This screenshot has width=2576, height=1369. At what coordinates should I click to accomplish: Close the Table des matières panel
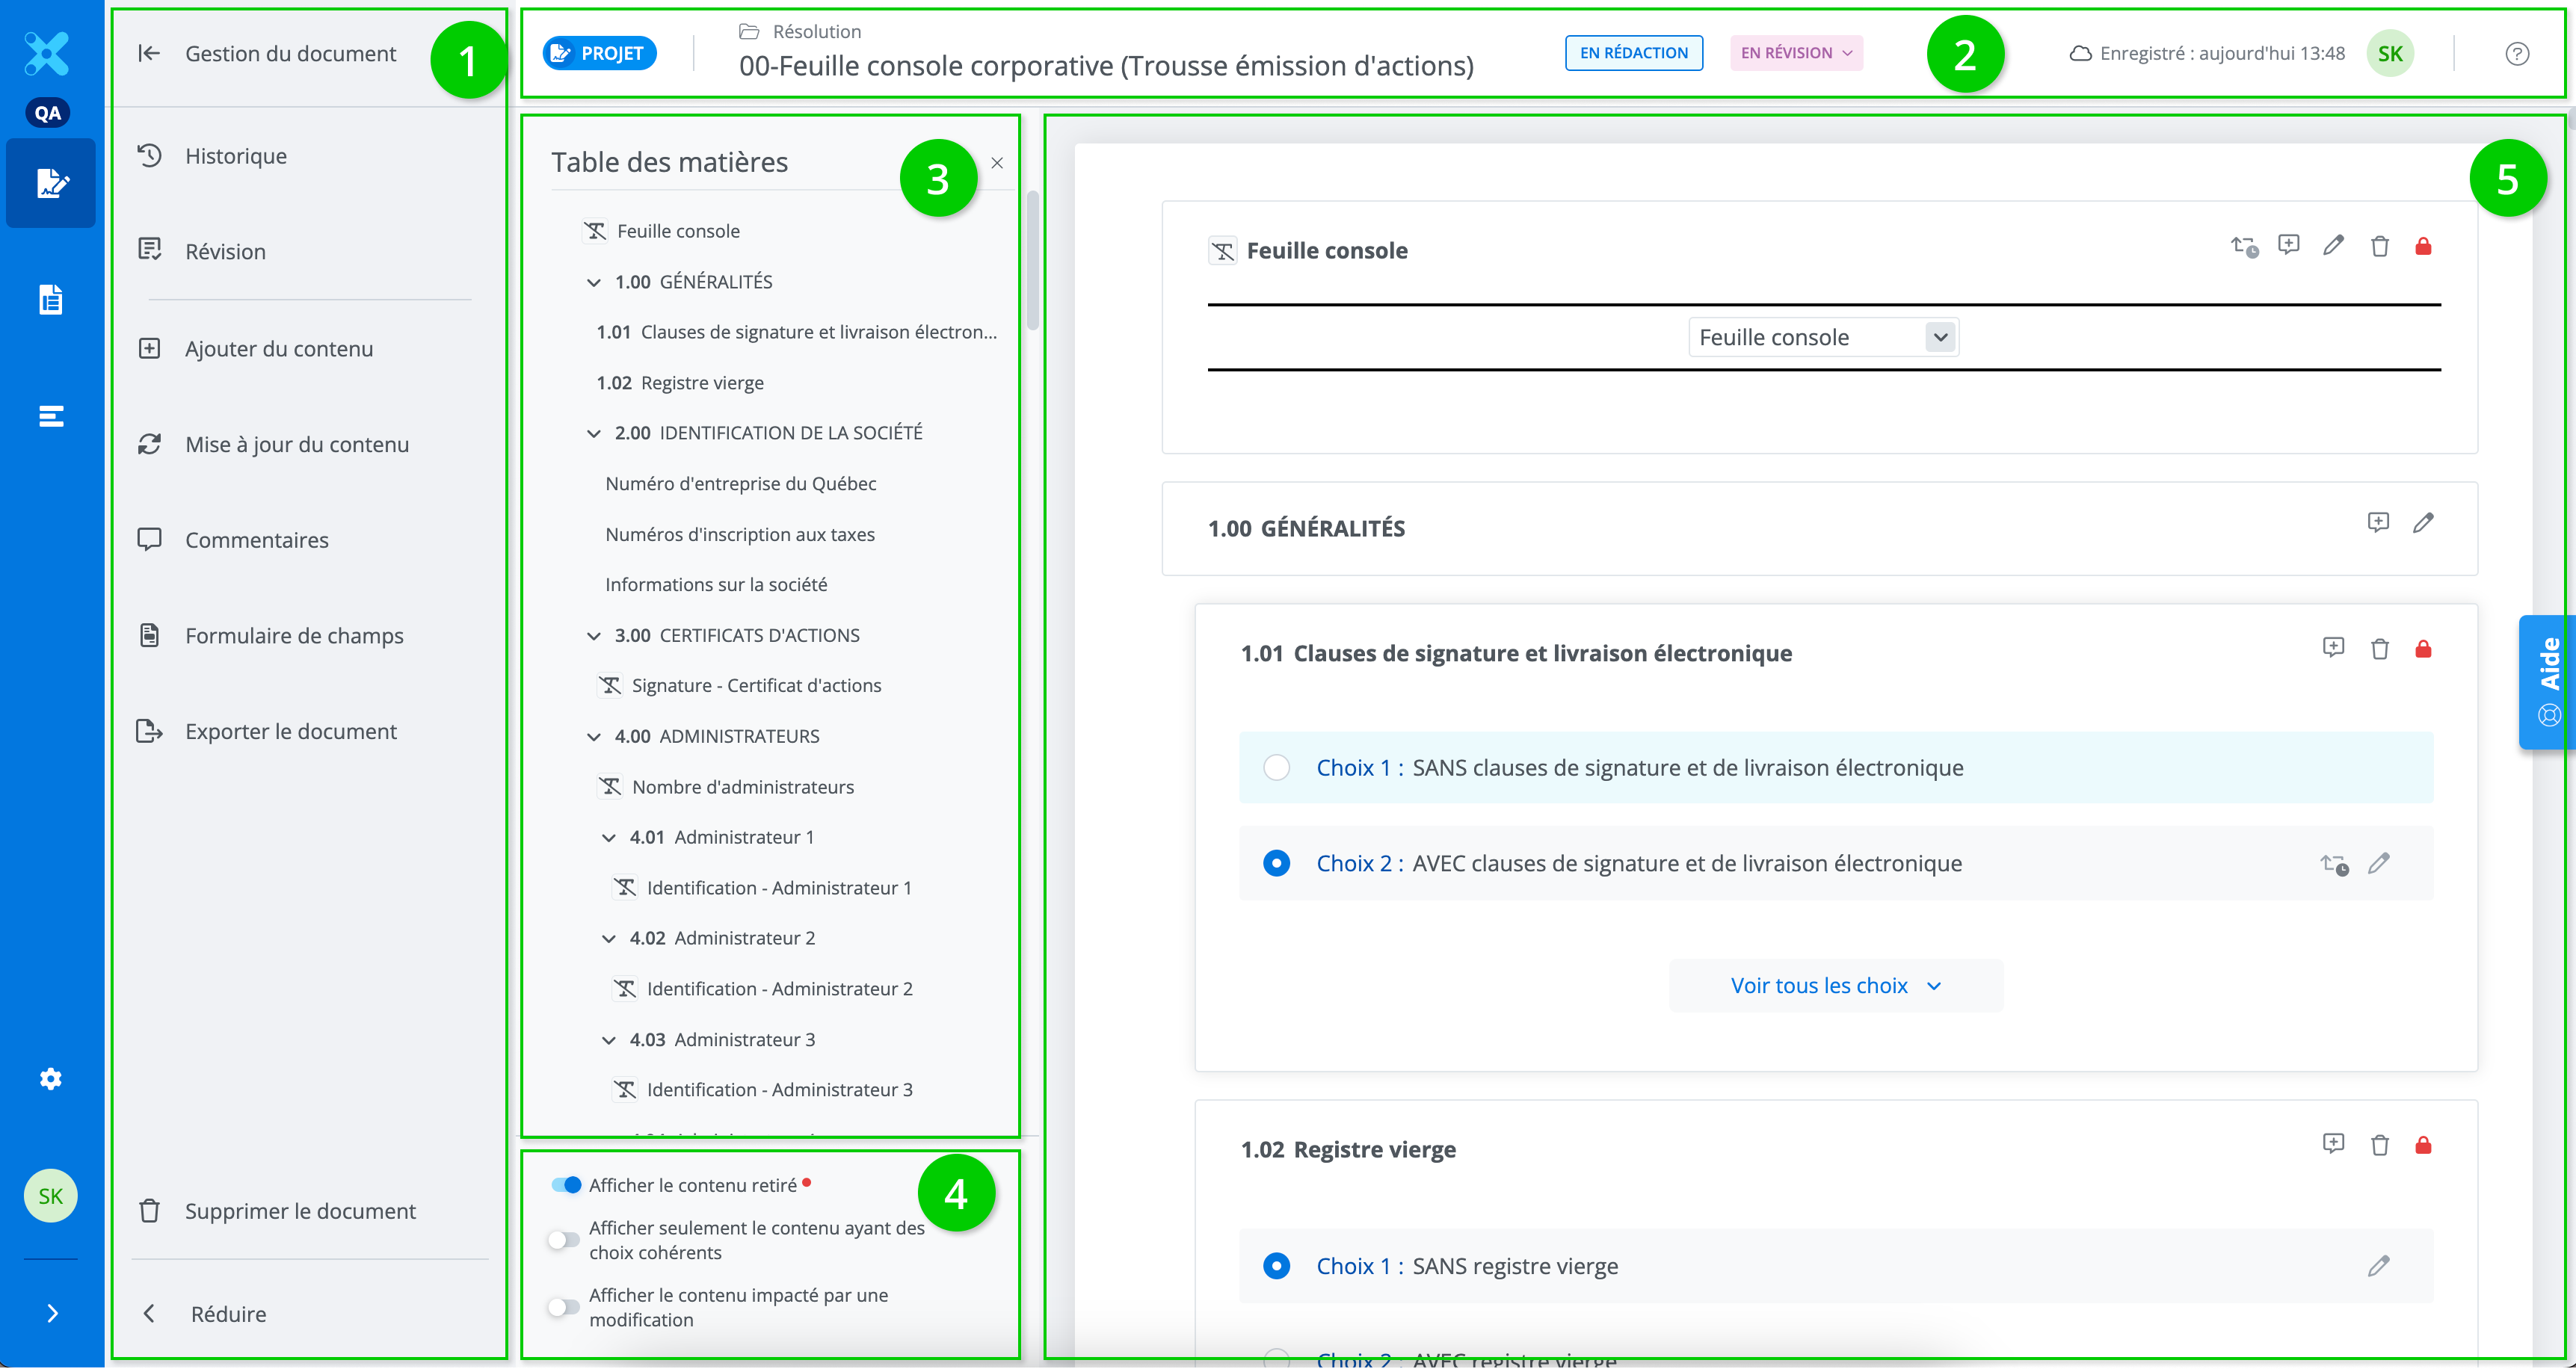997,163
